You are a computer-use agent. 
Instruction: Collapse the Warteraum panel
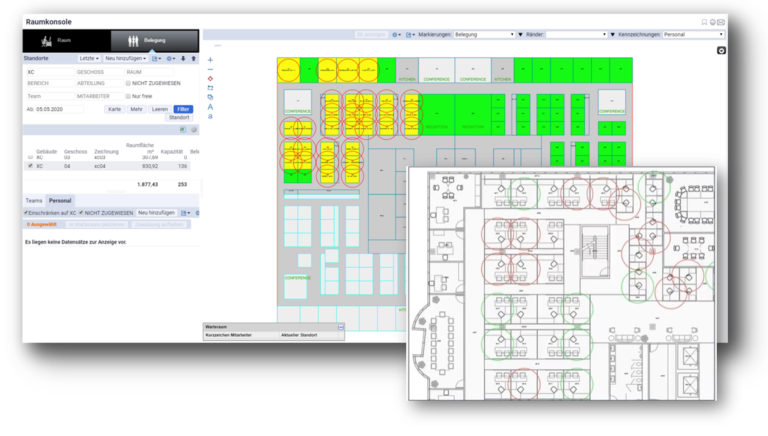coord(340,327)
